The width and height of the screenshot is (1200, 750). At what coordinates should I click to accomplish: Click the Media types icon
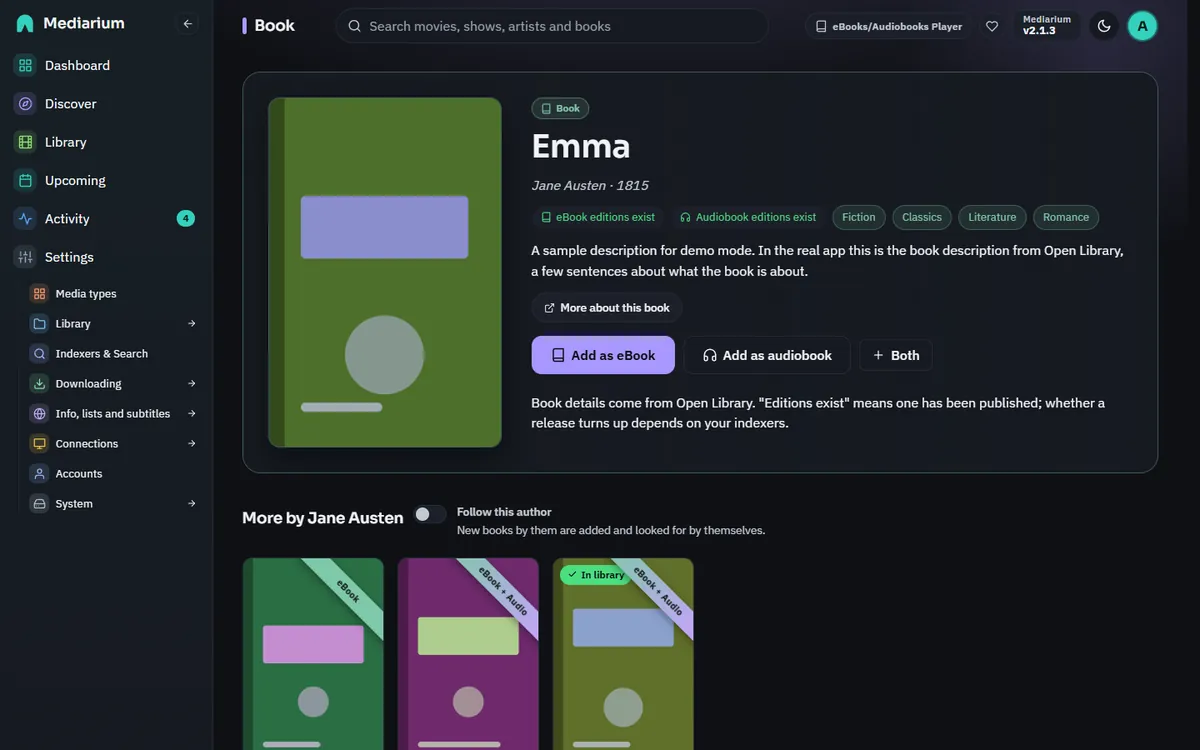tap(39, 294)
